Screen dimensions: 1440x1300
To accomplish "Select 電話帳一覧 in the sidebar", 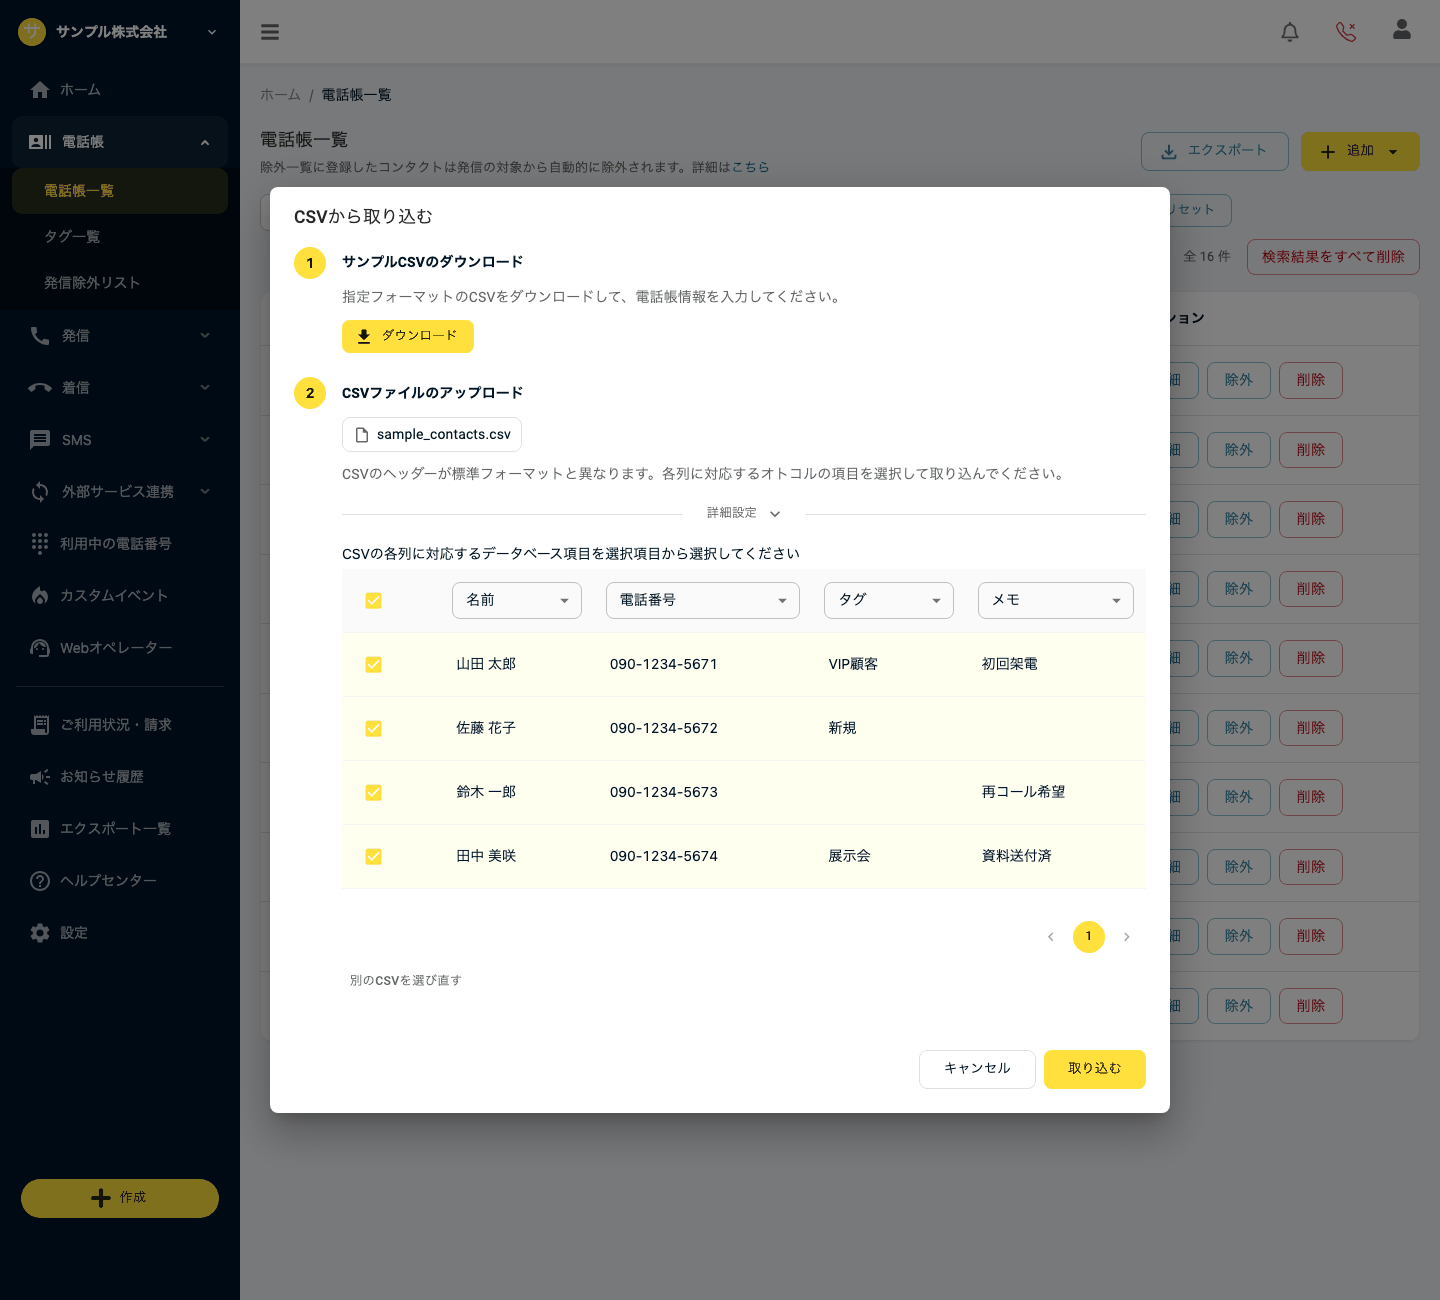I will [x=120, y=191].
